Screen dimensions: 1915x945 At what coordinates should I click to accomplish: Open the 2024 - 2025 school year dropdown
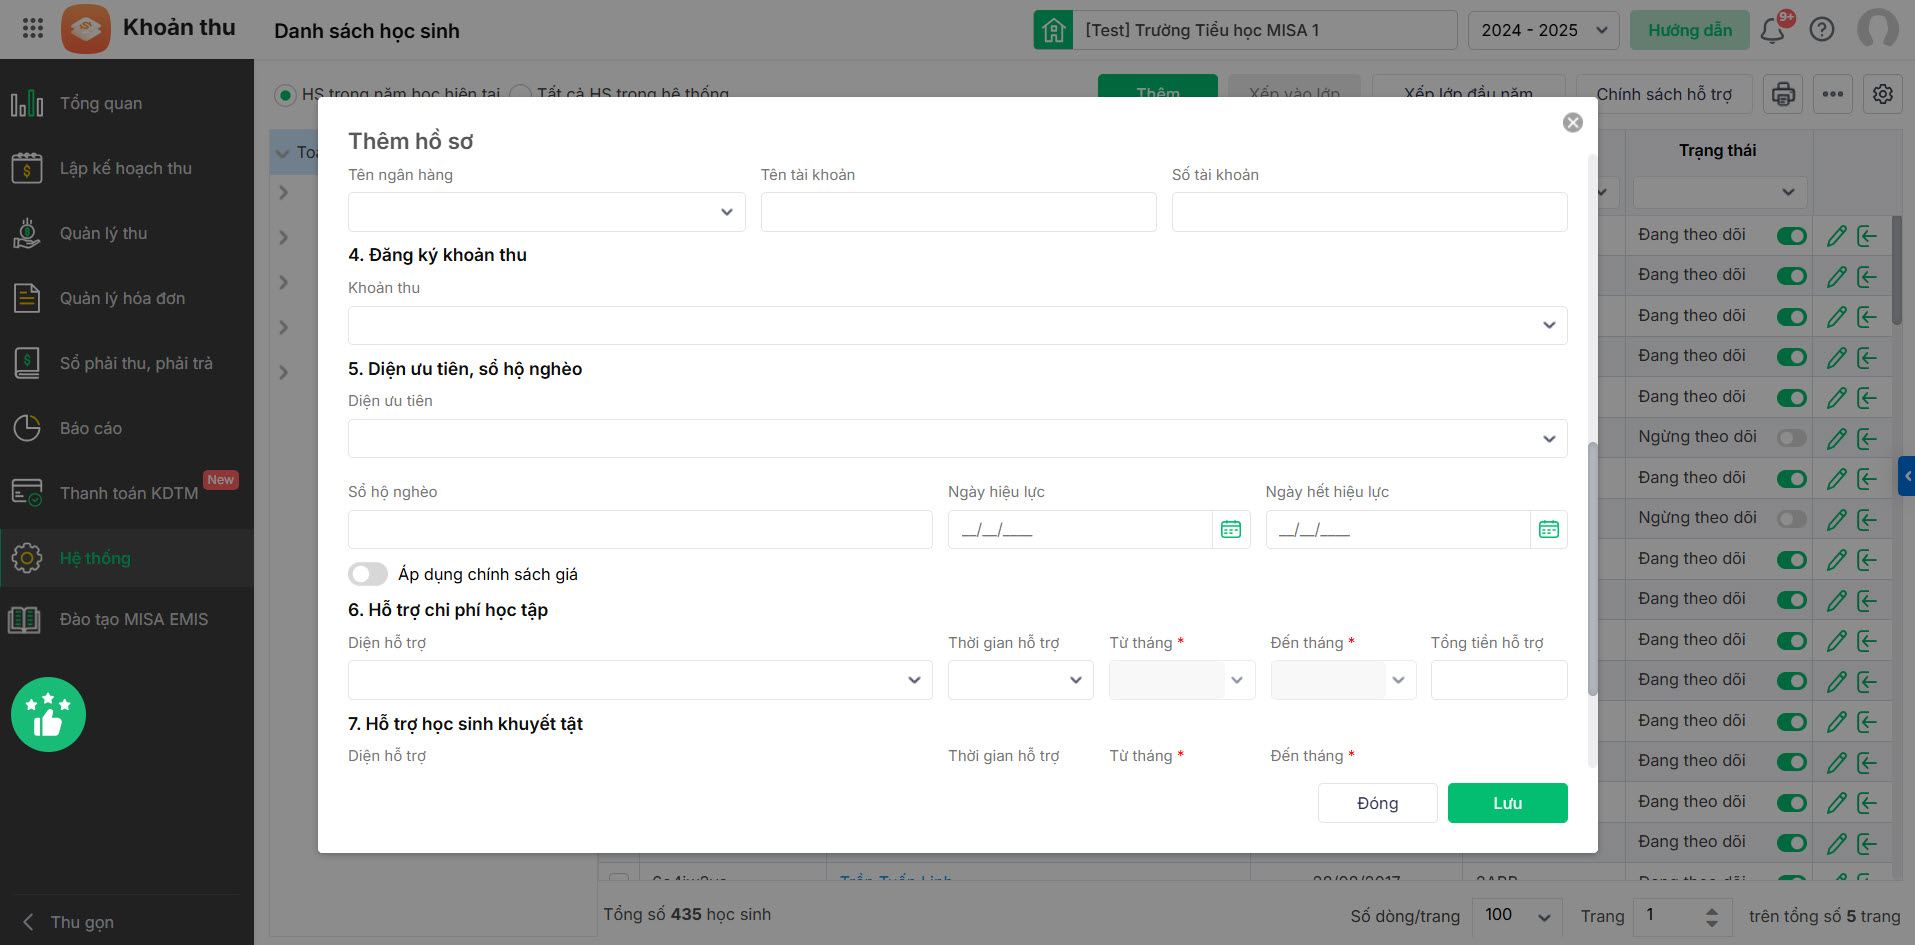pyautogui.click(x=1543, y=30)
